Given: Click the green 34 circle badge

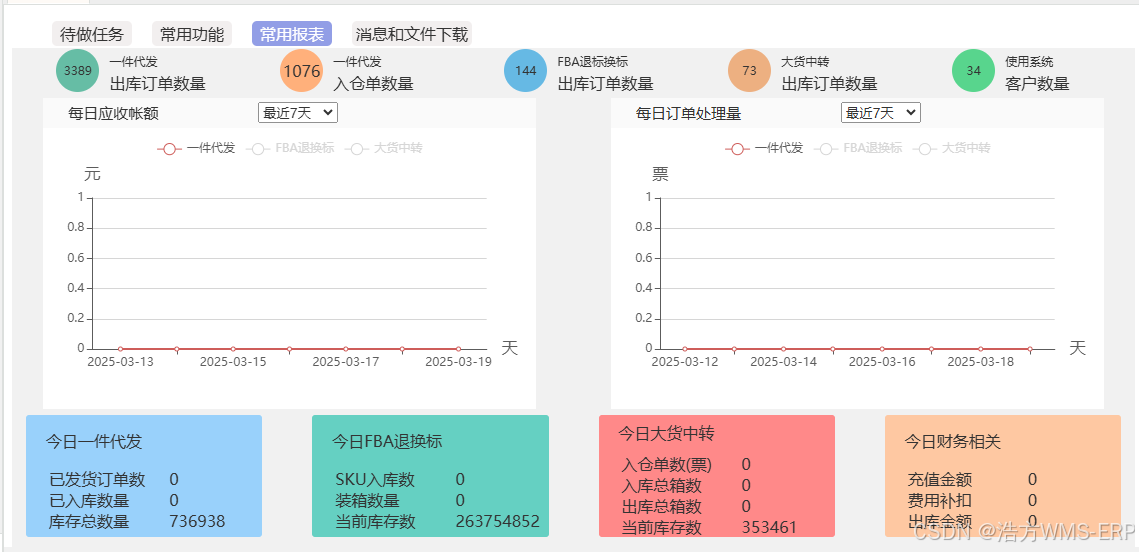Looking at the screenshot, I should [x=973, y=70].
